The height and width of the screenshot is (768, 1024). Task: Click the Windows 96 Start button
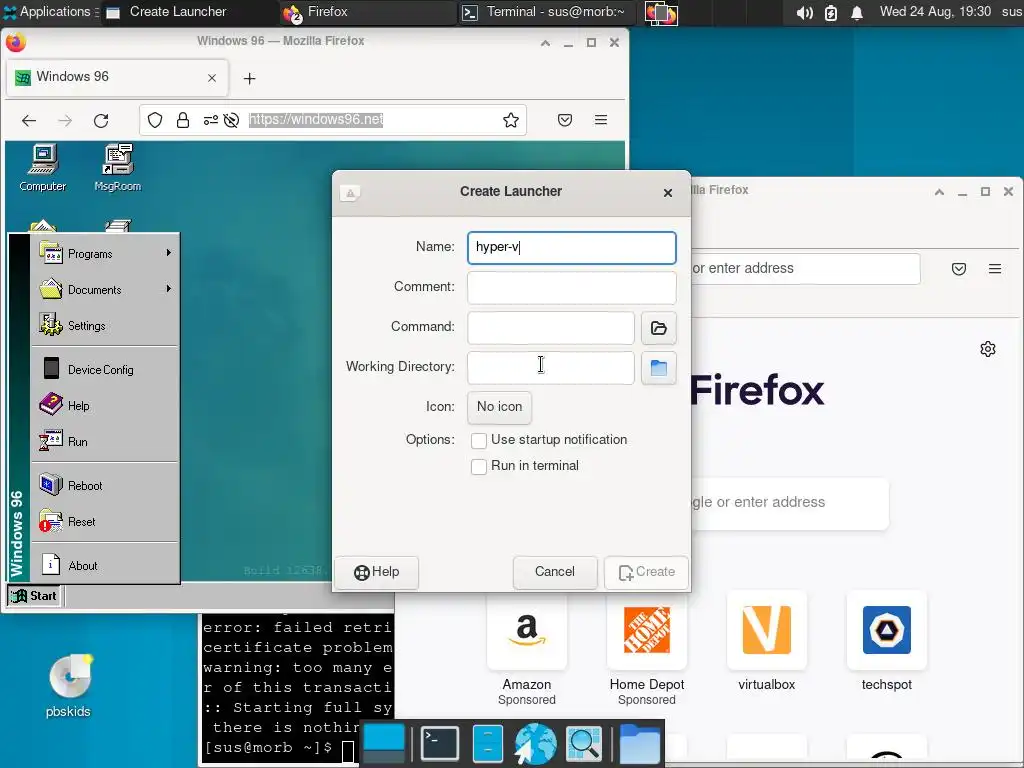(34, 596)
